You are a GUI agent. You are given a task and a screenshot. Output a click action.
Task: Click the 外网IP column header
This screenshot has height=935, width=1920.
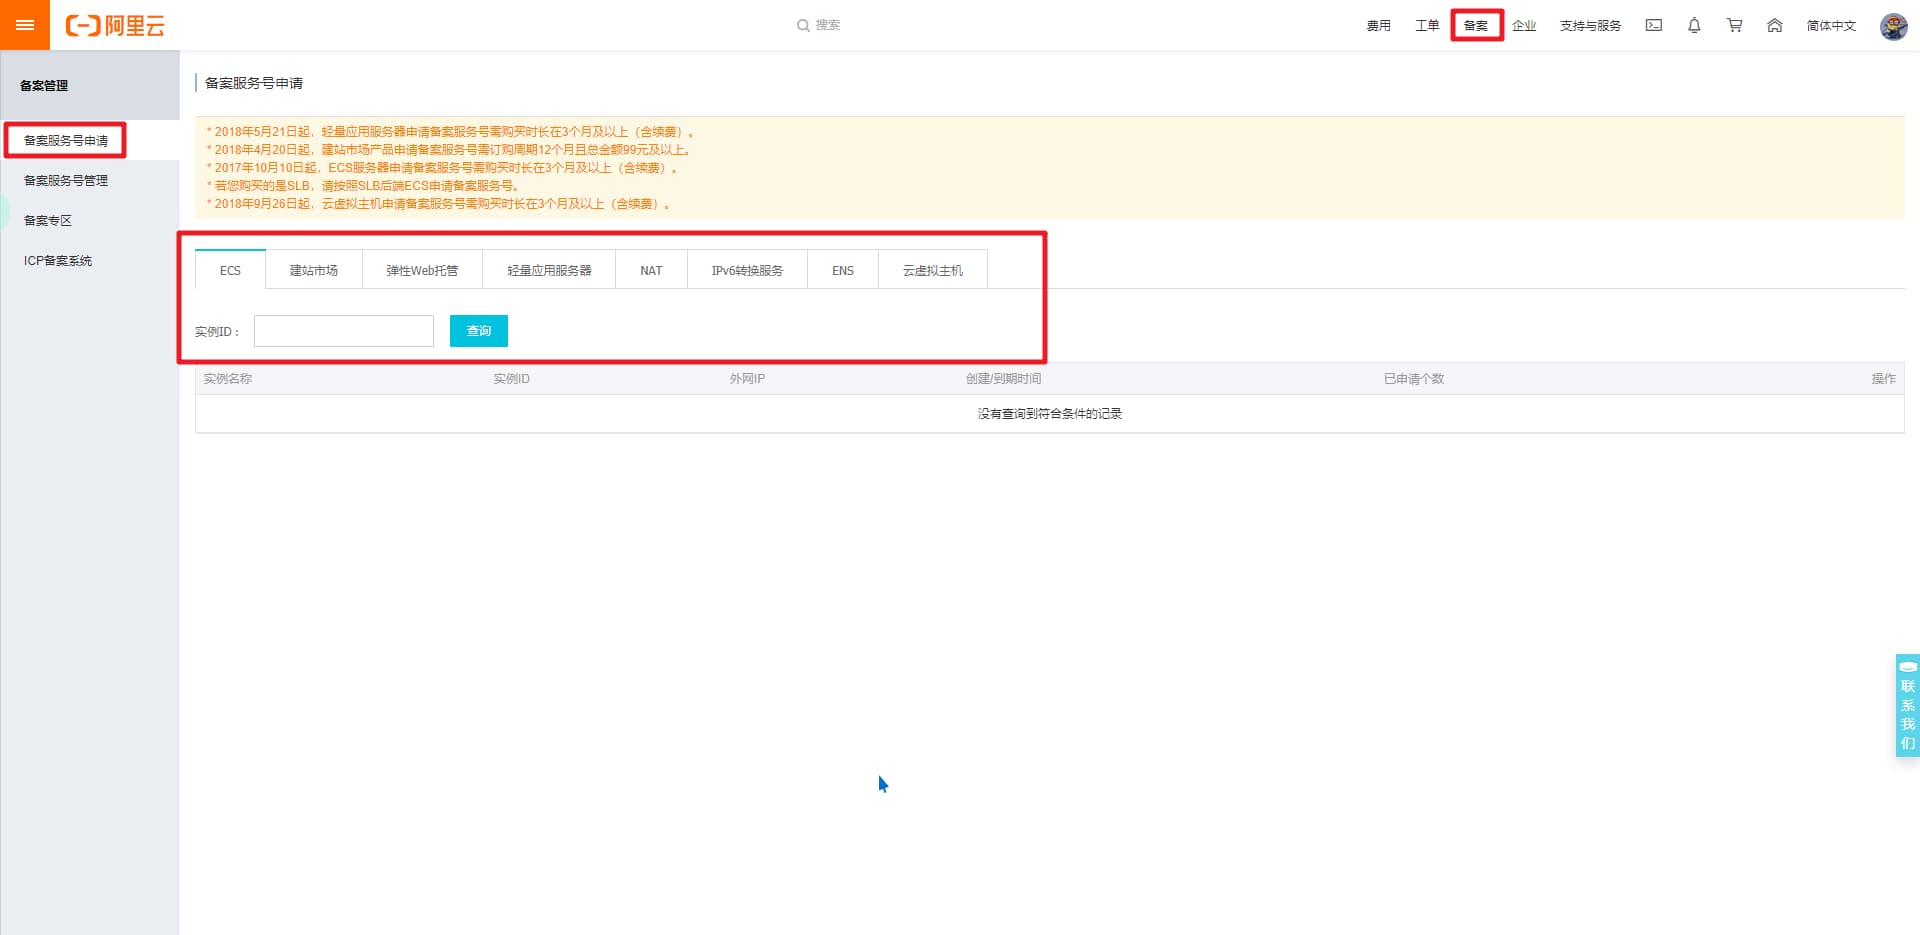point(747,378)
